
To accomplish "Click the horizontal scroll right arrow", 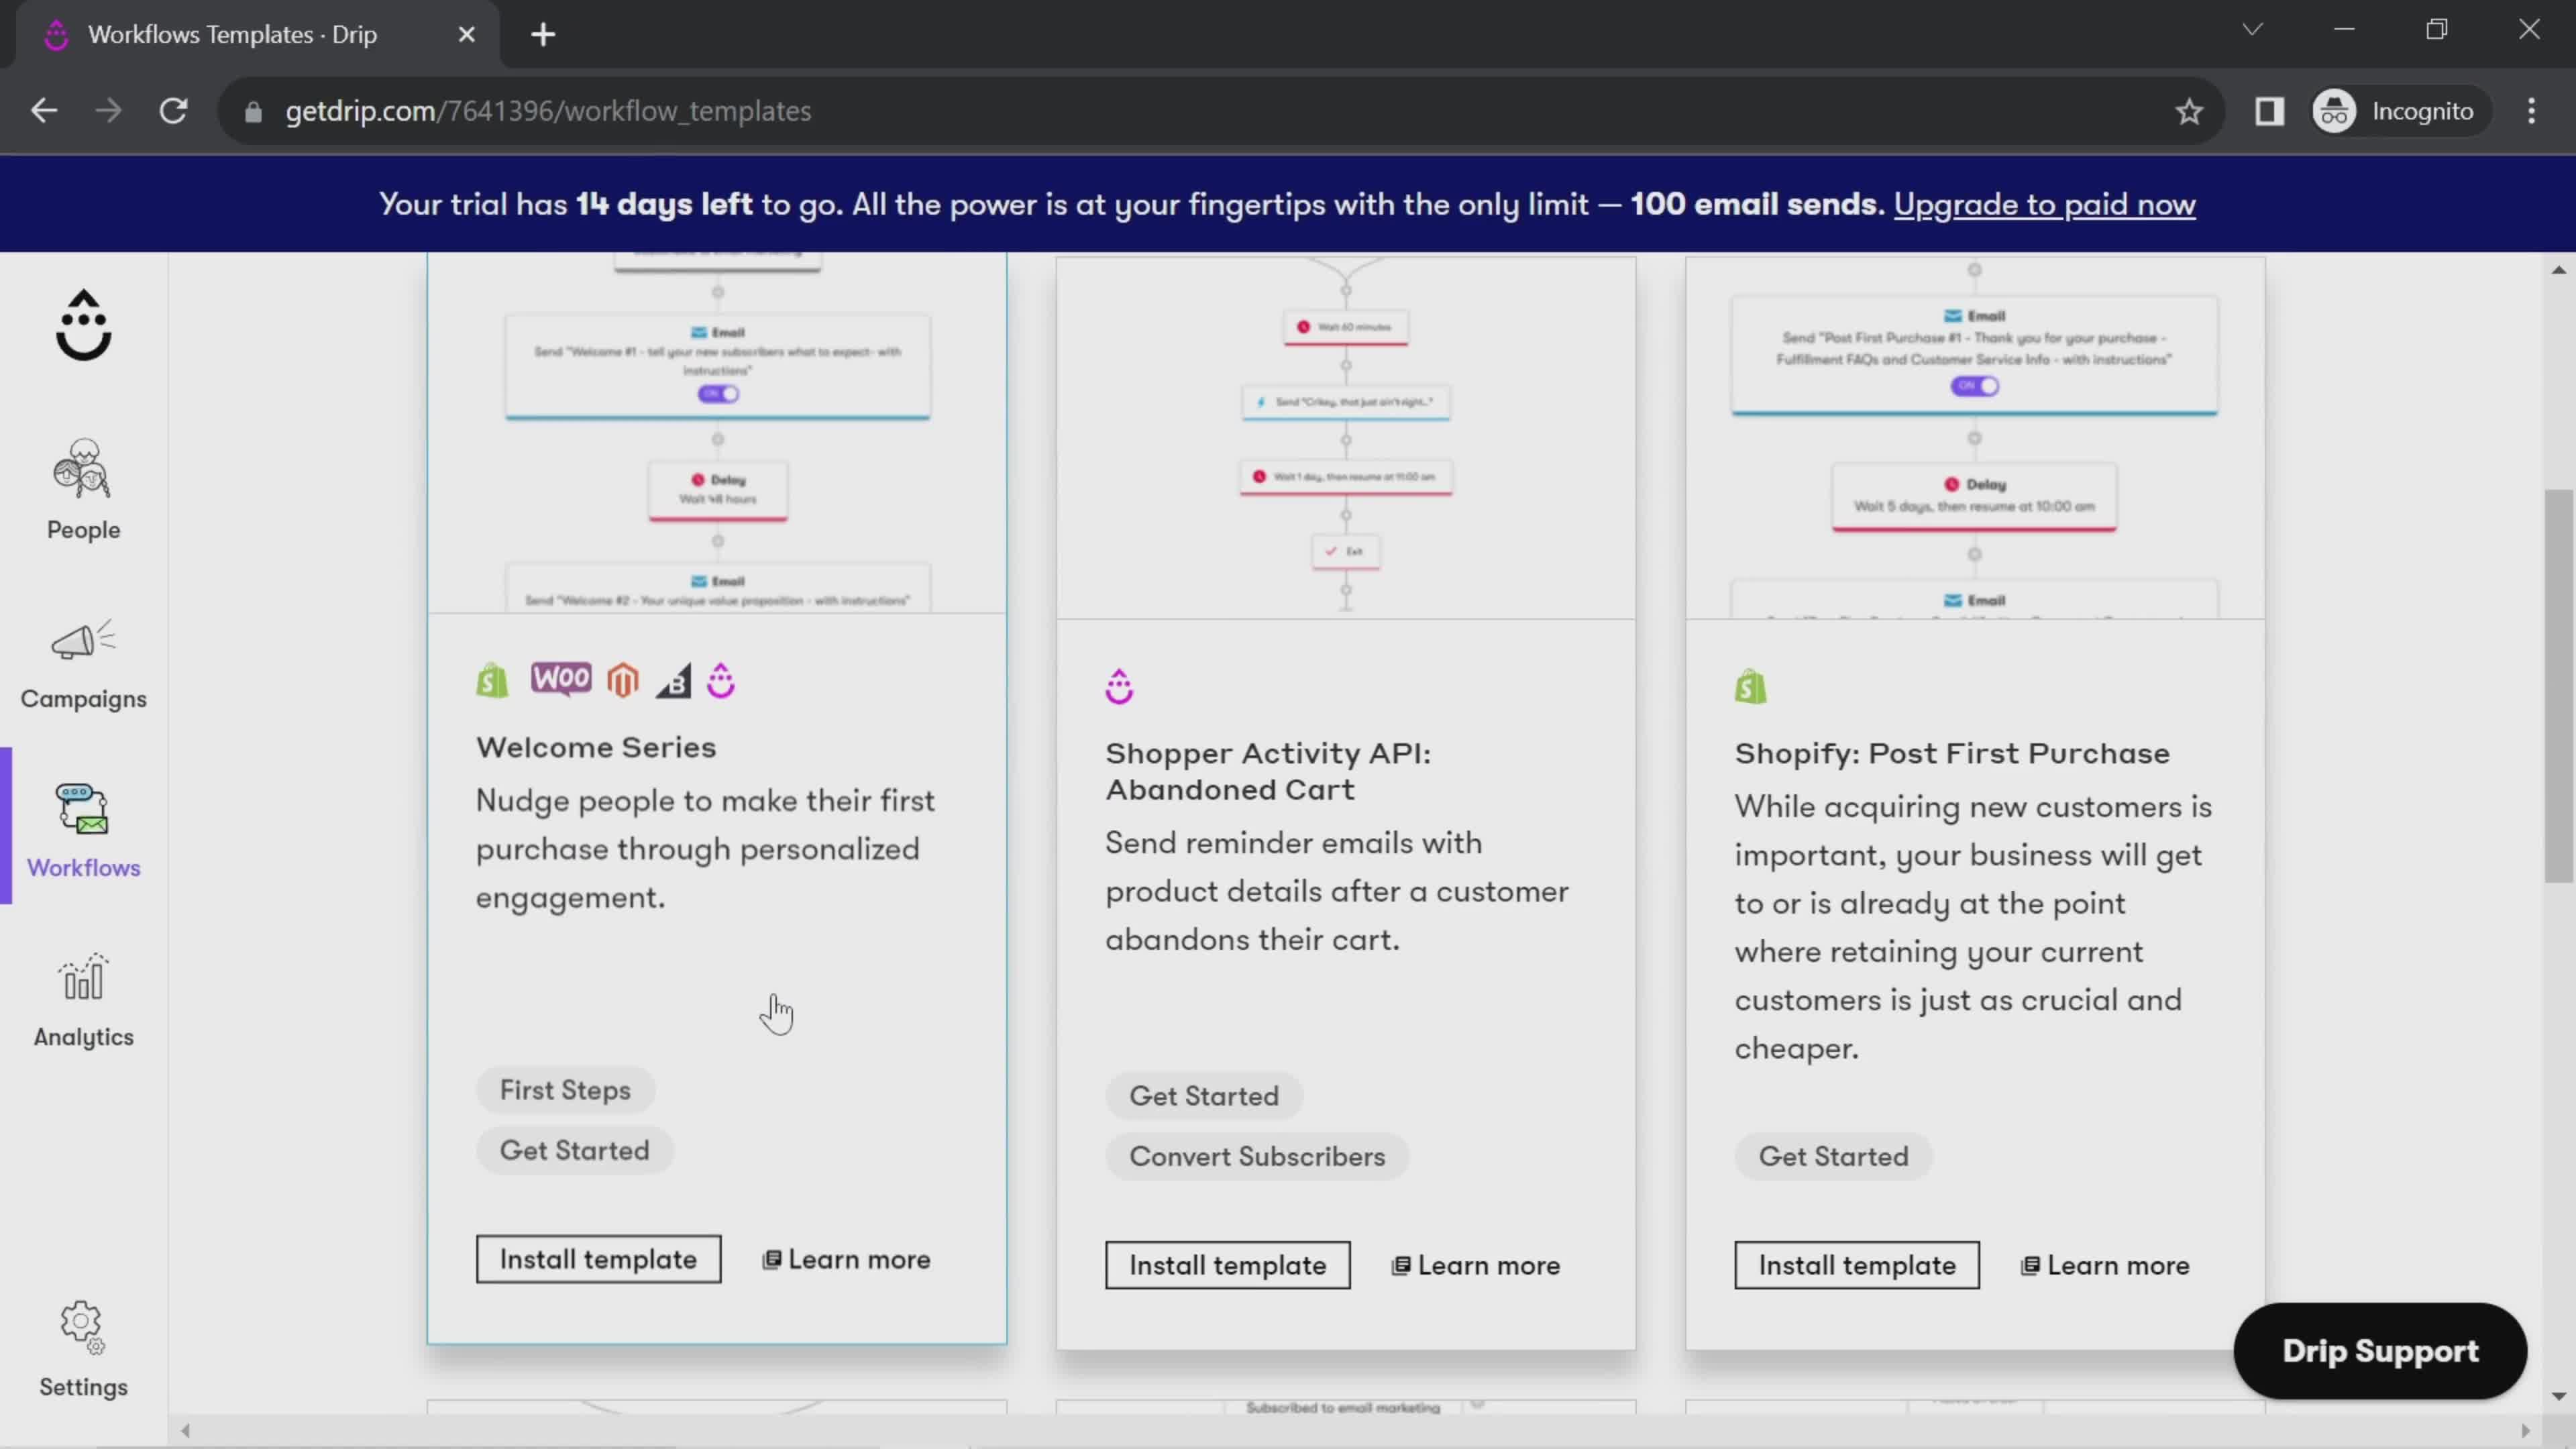I will coord(2525,1431).
